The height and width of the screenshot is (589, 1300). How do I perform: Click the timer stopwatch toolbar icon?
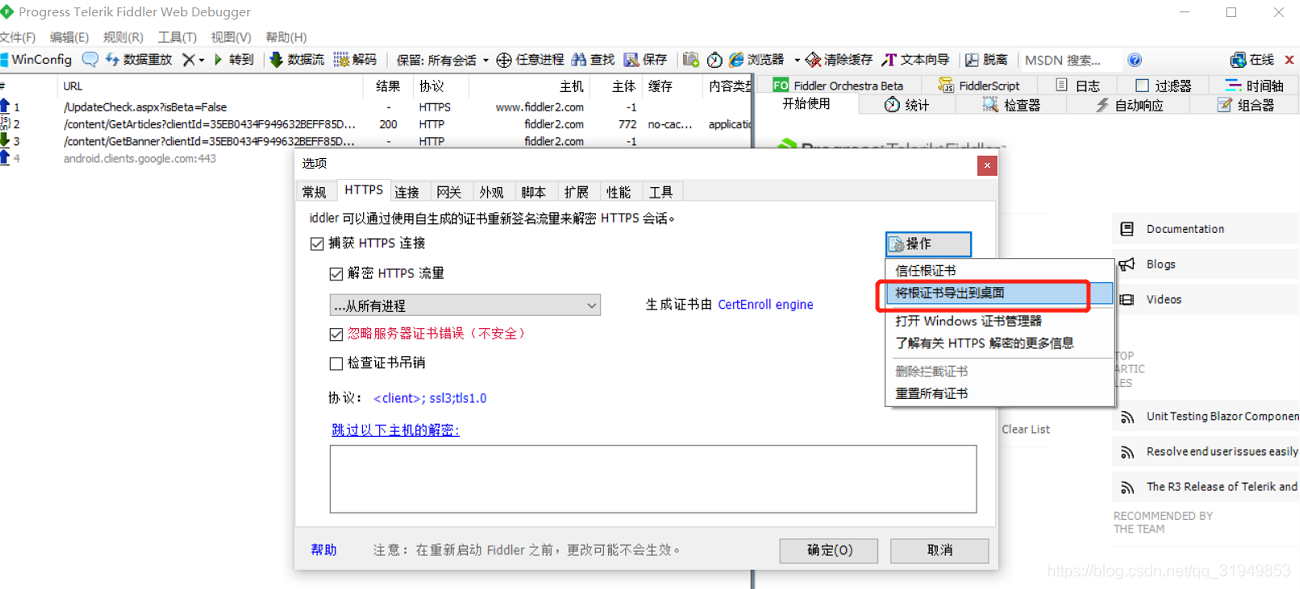tap(714, 60)
